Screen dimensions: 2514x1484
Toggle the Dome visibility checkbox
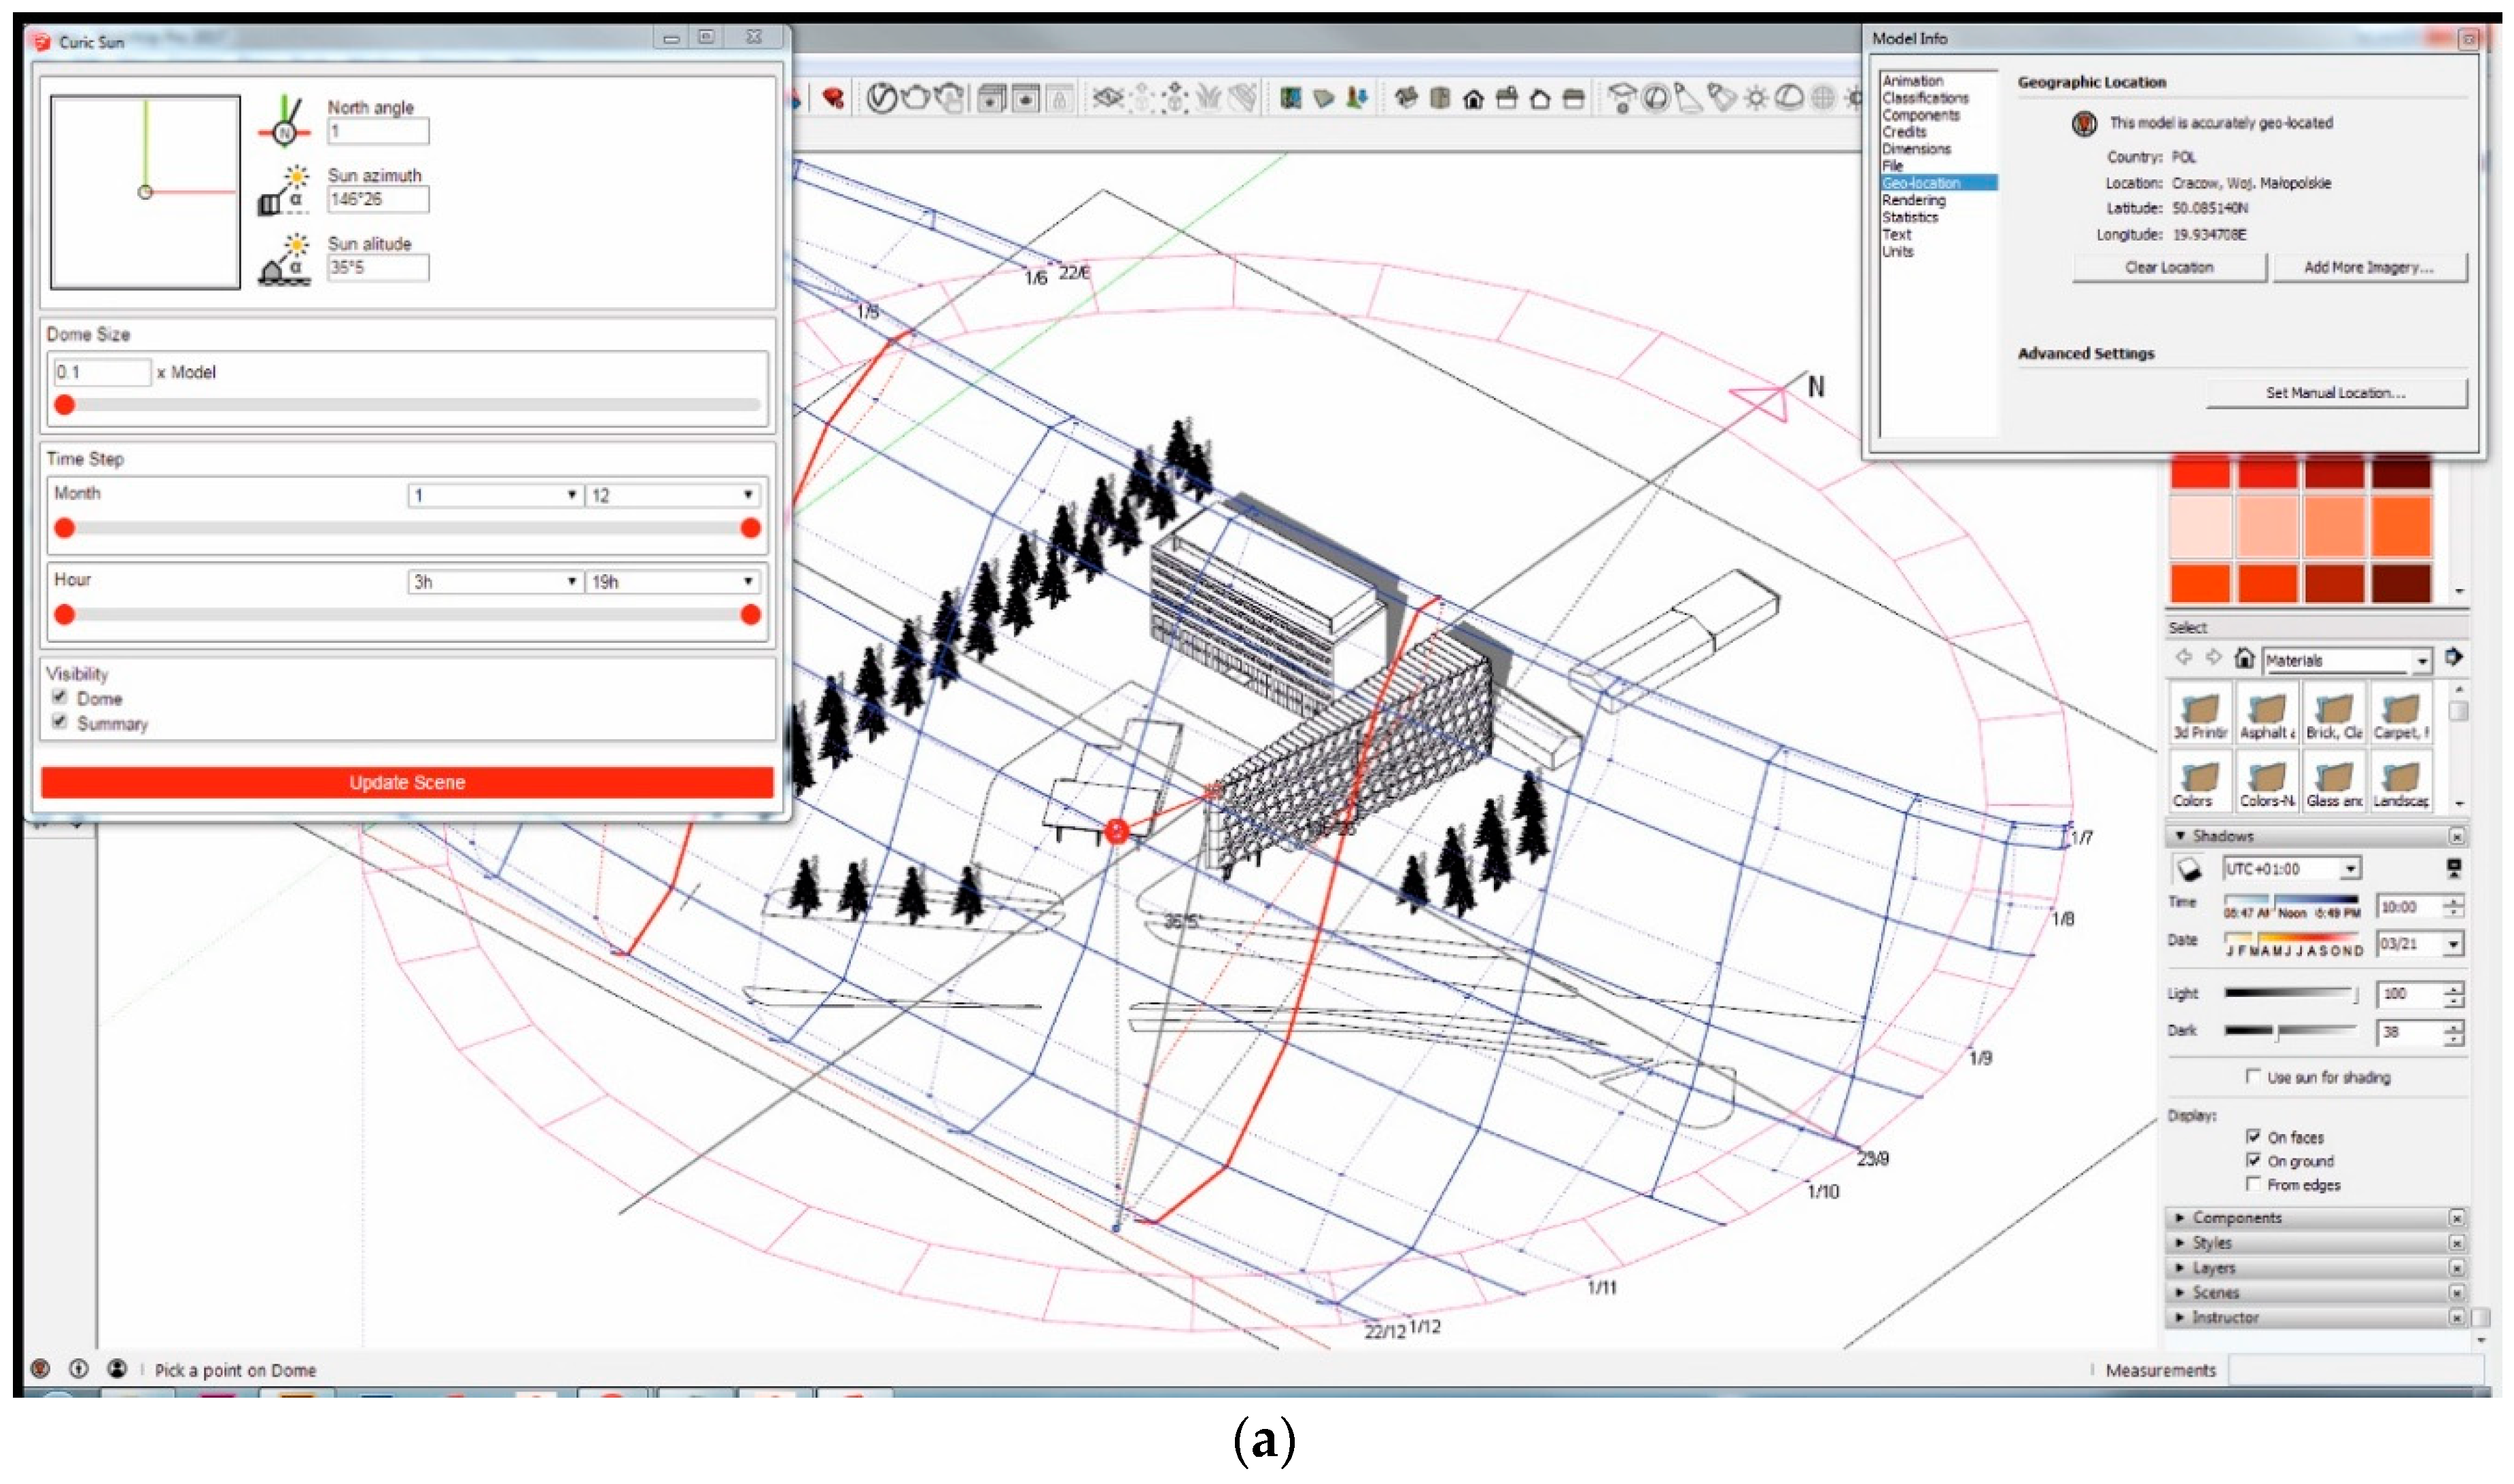[60, 697]
